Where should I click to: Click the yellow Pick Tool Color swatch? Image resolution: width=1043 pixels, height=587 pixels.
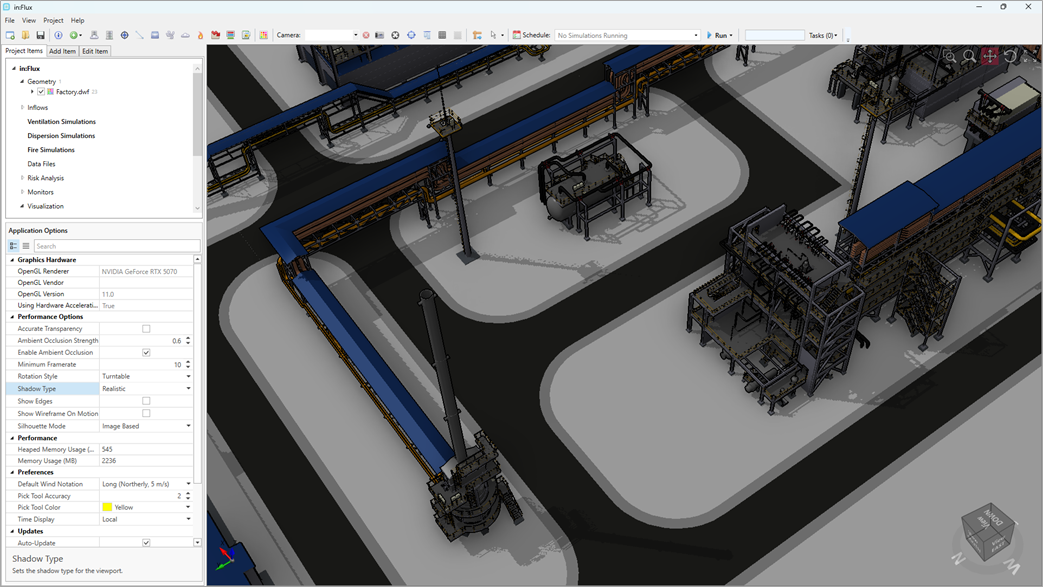point(107,507)
